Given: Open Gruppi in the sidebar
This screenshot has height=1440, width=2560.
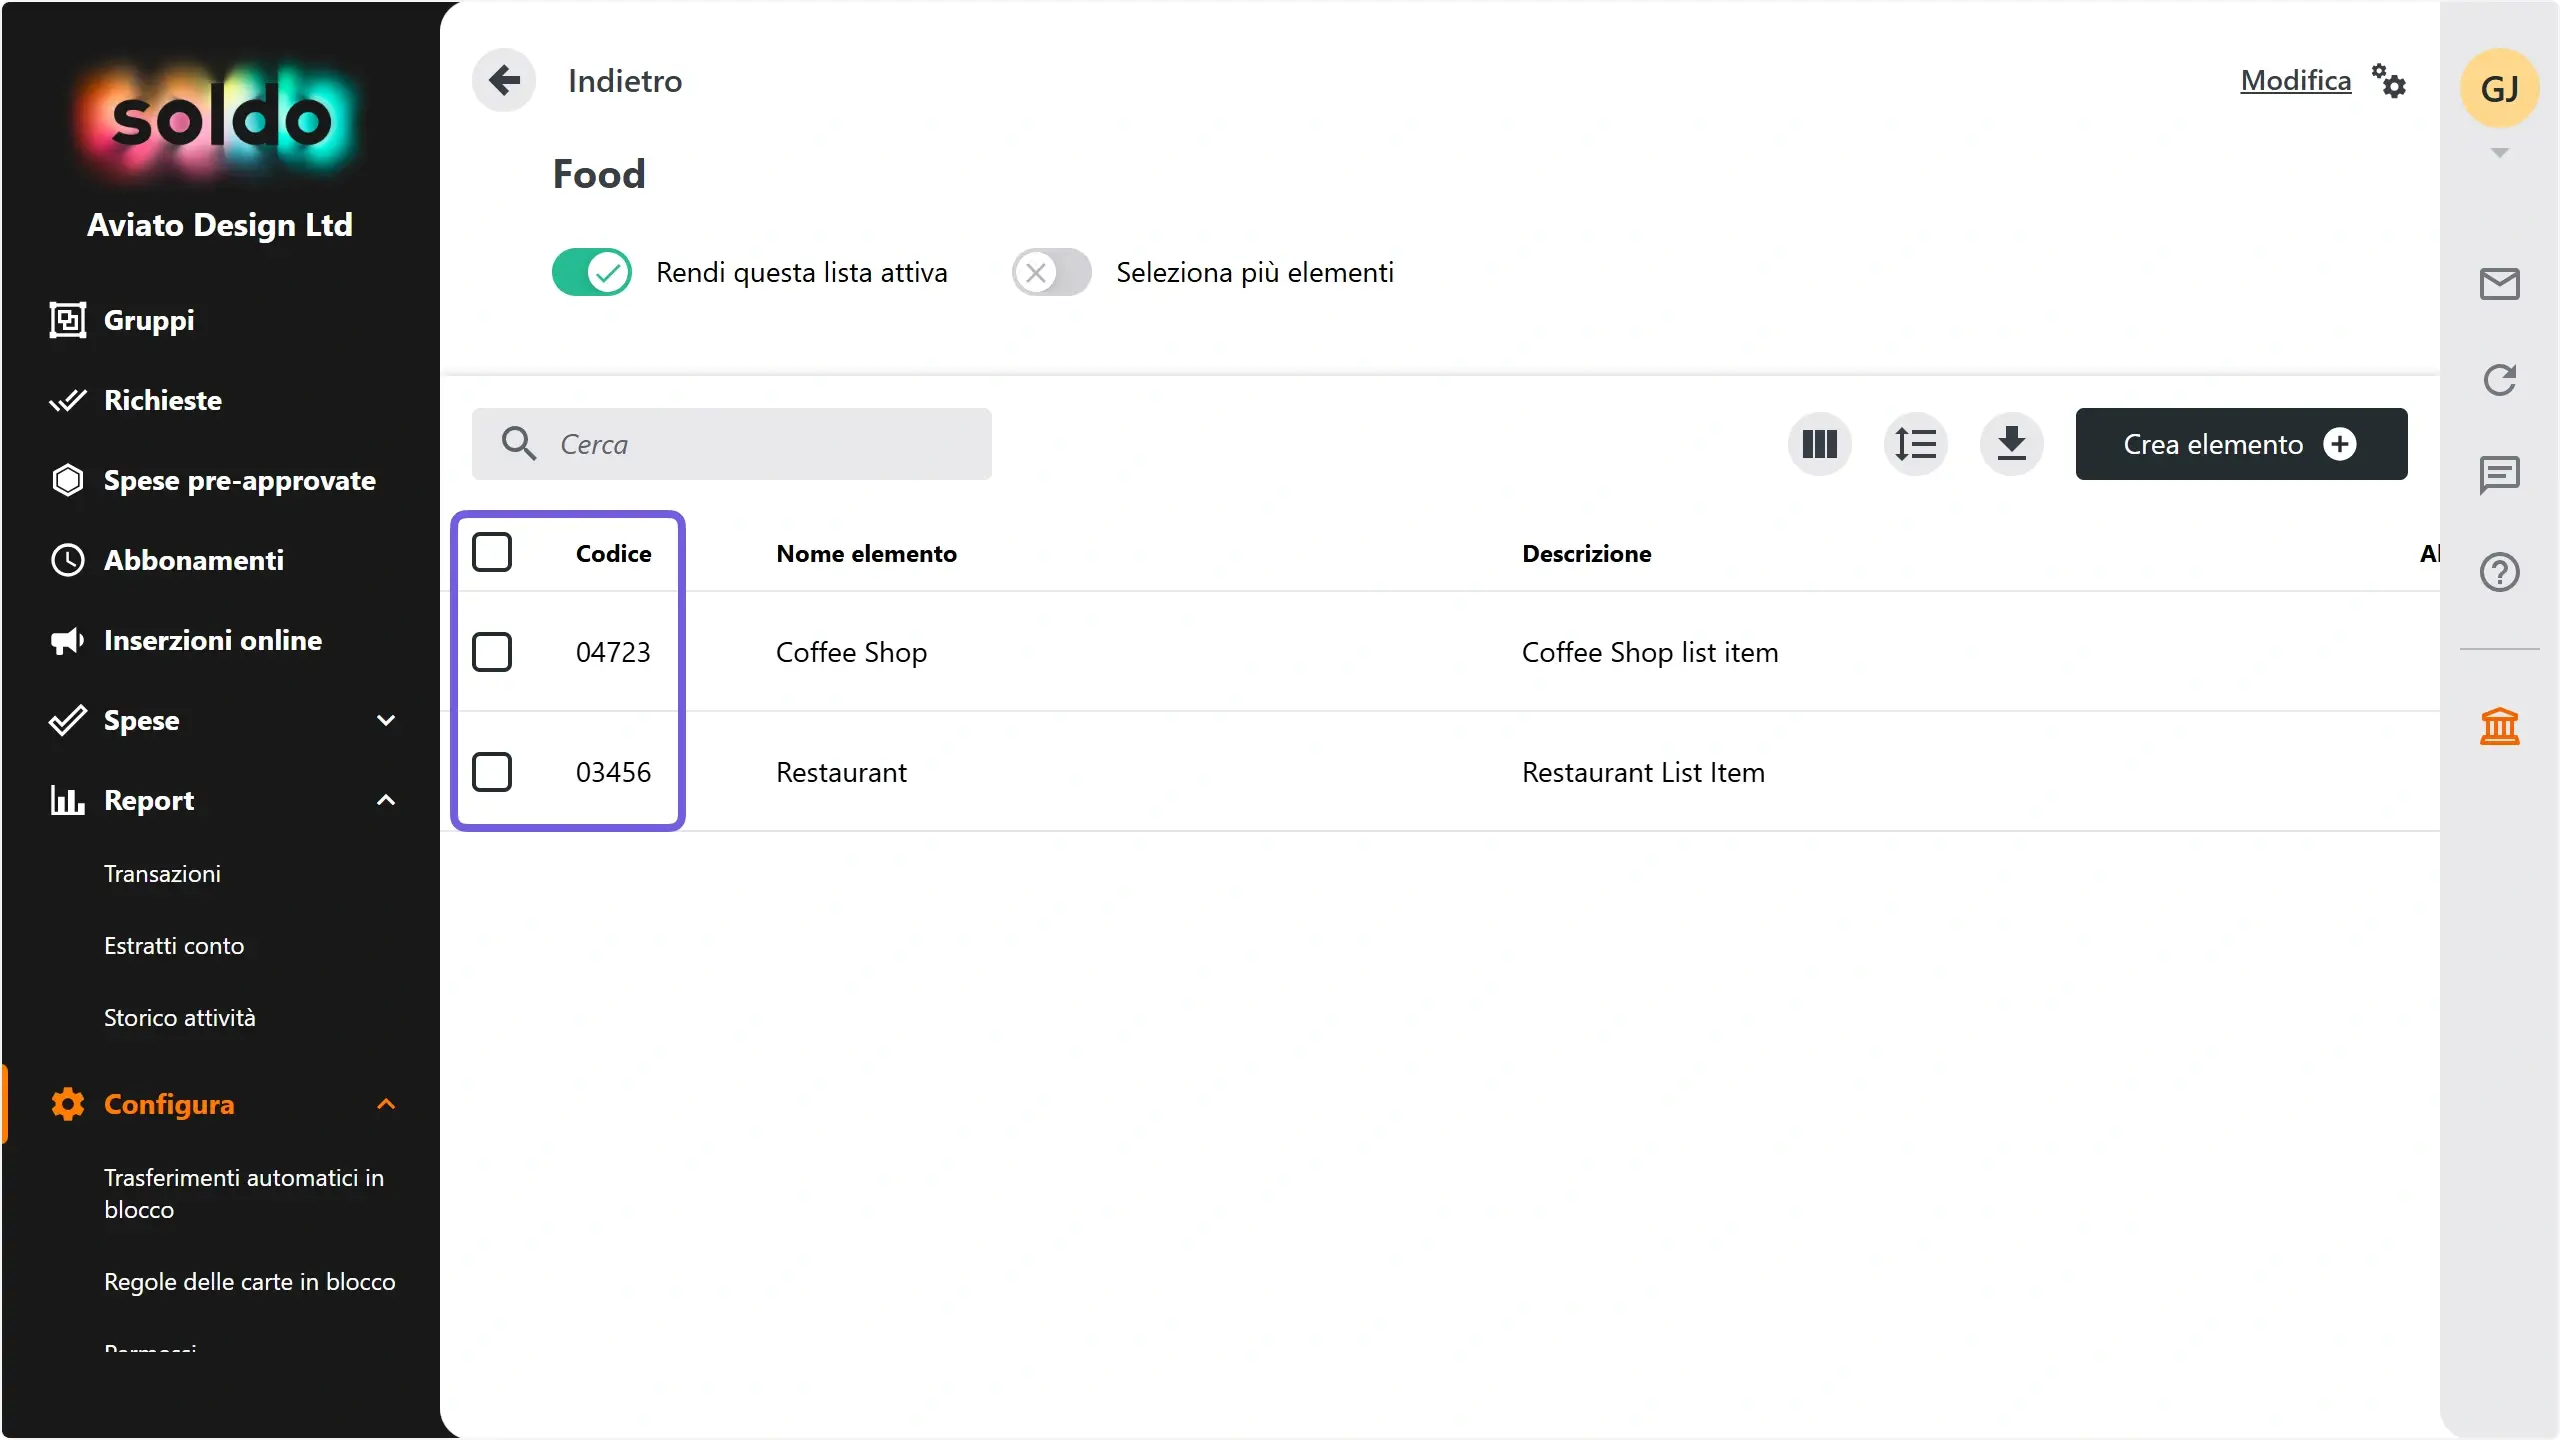Looking at the screenshot, I should [149, 320].
